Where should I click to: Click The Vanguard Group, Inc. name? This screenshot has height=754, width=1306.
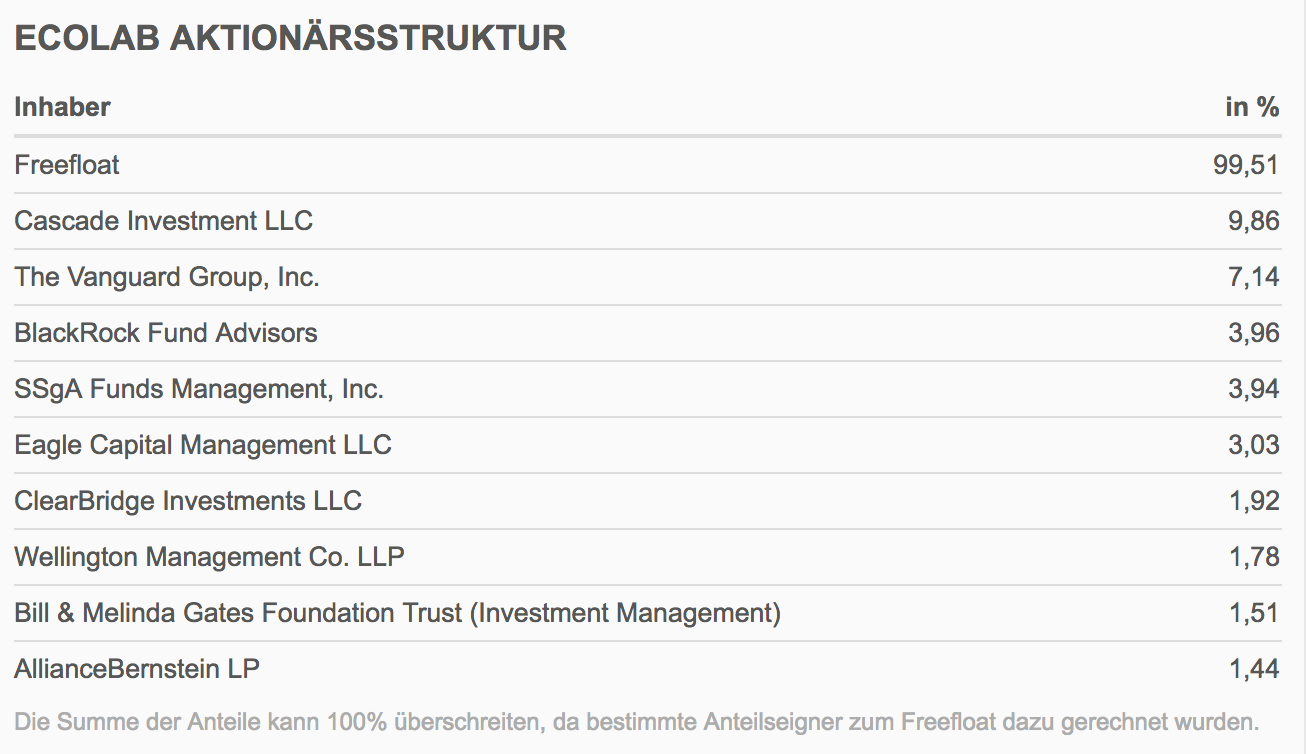167,277
